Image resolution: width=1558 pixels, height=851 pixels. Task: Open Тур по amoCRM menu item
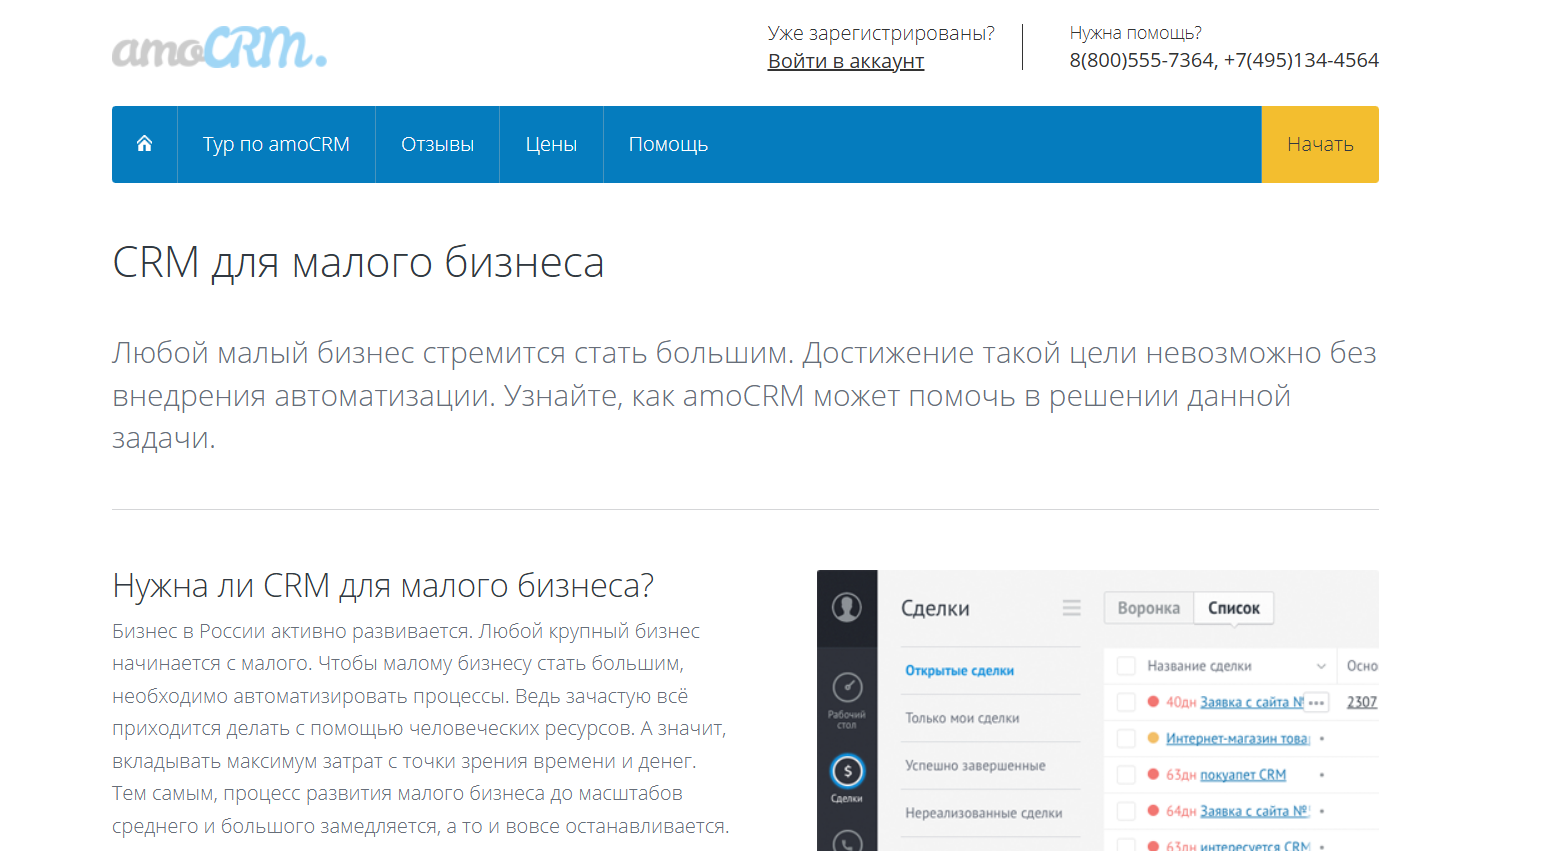[276, 144]
